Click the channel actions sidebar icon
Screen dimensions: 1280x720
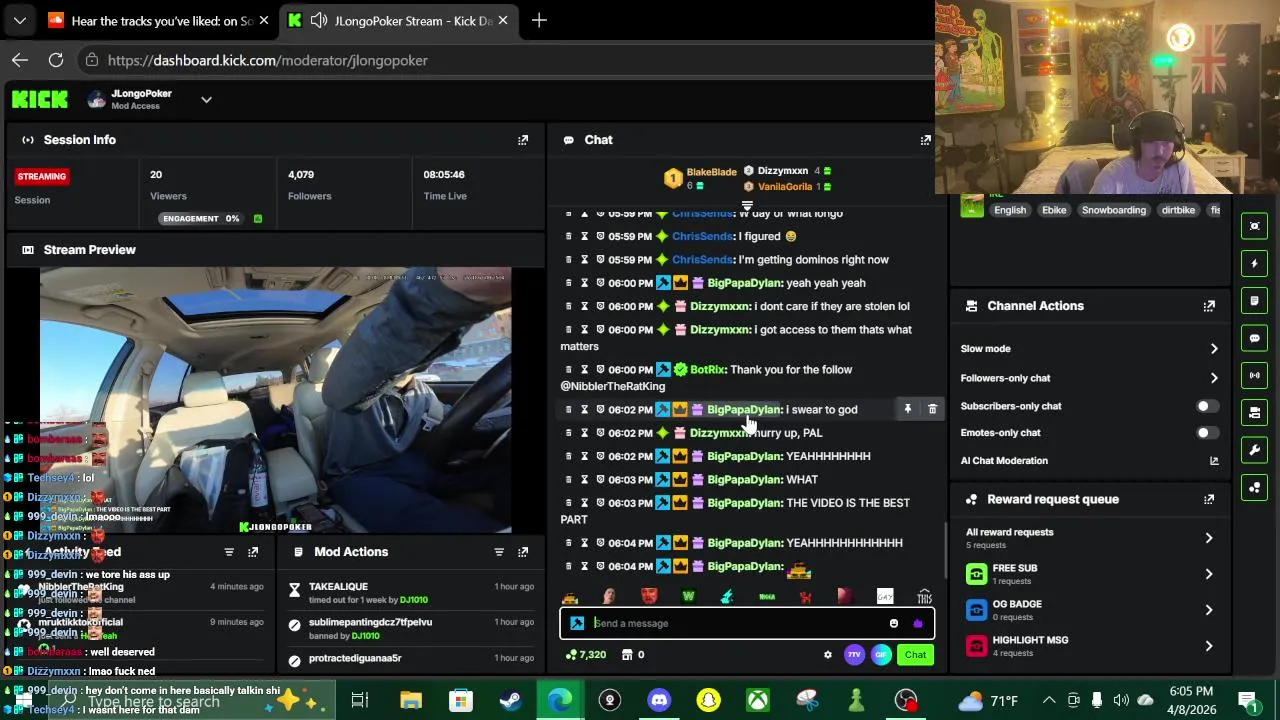point(1255,412)
